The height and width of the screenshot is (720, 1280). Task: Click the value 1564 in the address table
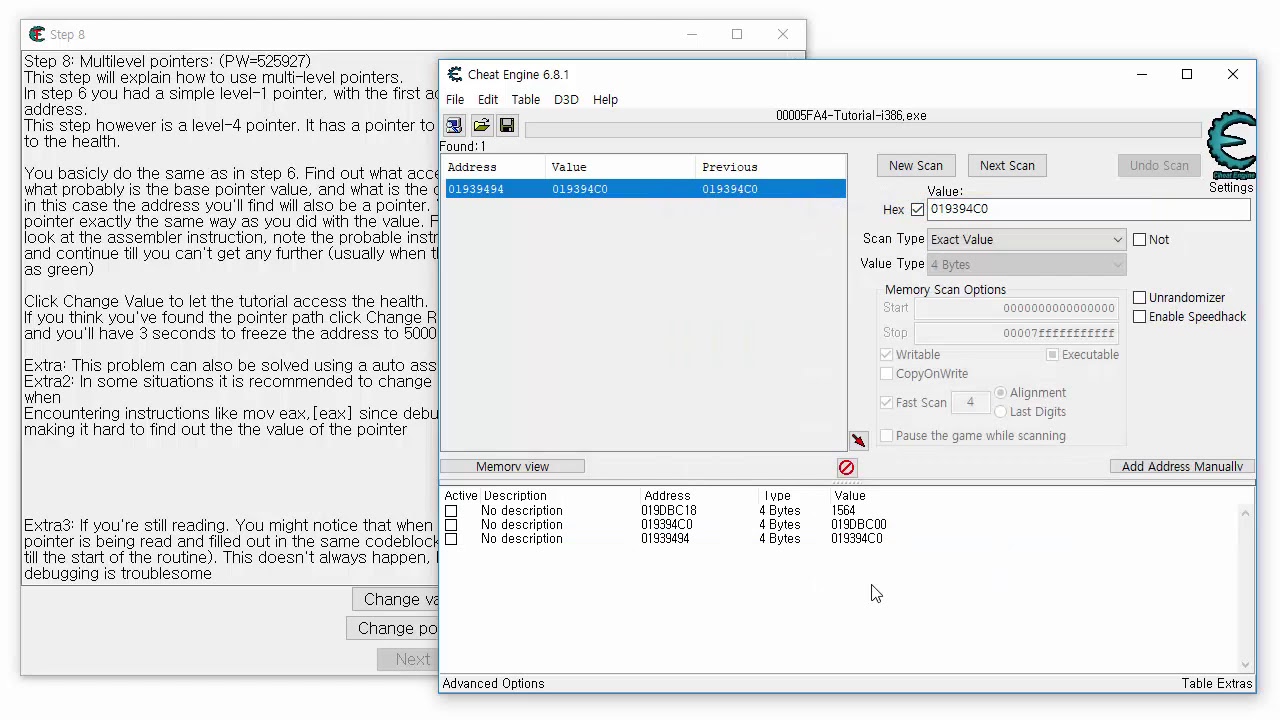(x=843, y=510)
